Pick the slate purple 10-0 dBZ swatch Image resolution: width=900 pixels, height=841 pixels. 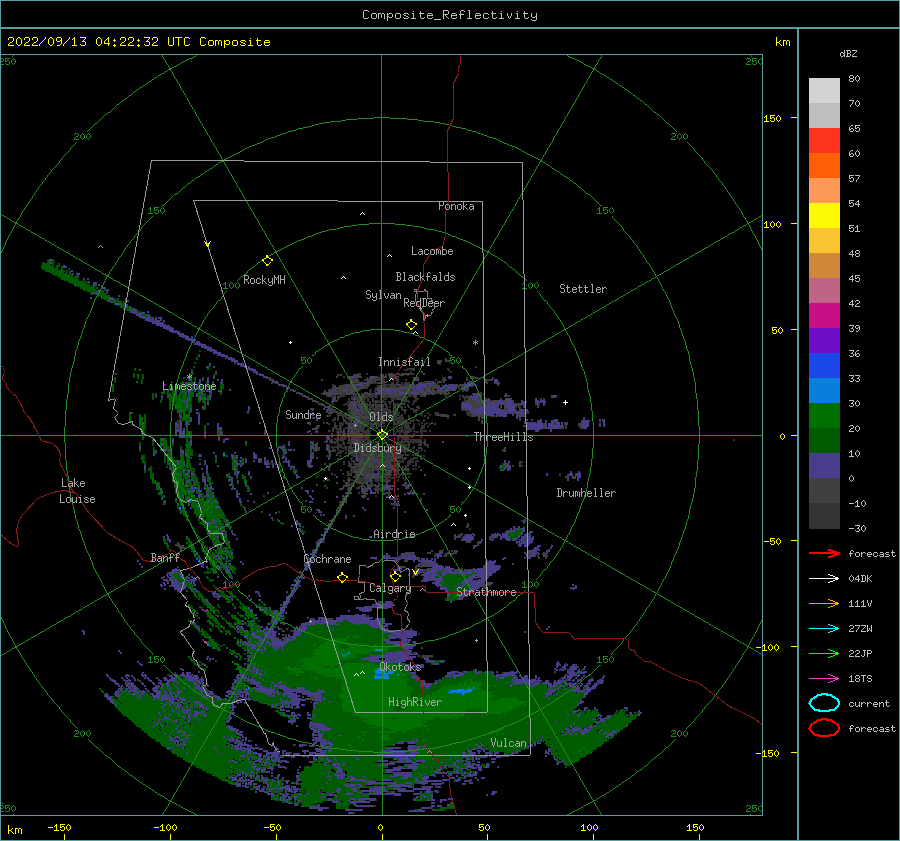[x=824, y=466]
